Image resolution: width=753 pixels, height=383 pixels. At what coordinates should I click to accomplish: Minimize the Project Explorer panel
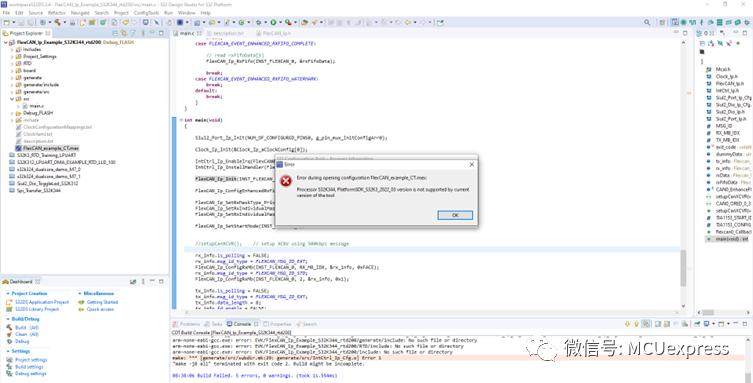153,33
